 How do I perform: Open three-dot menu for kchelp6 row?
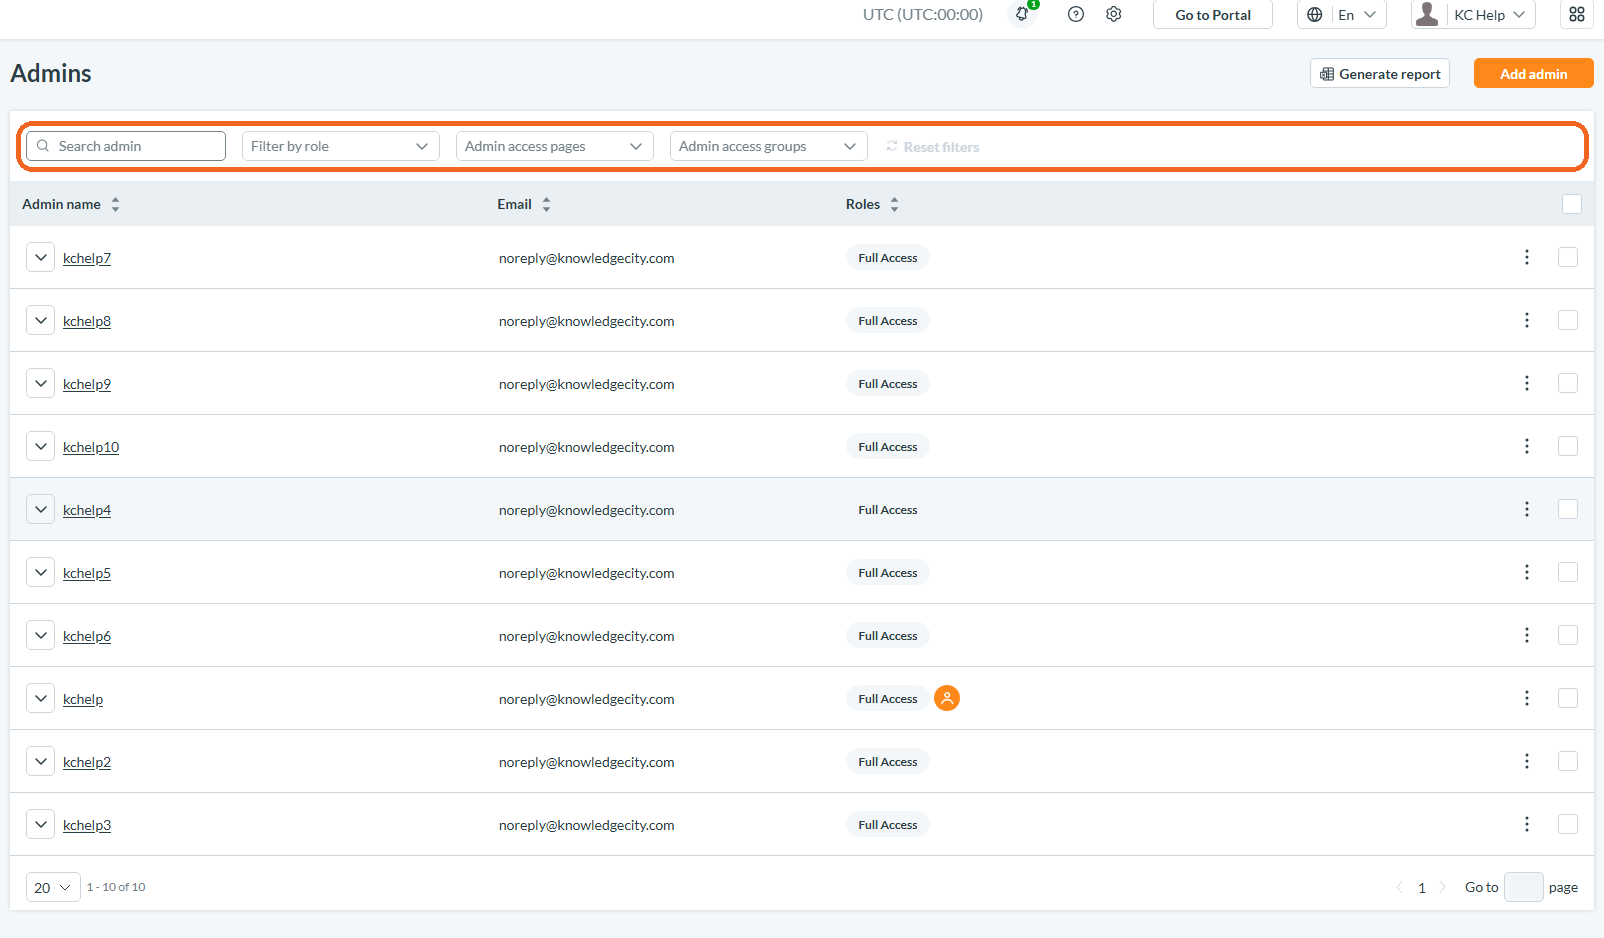[x=1527, y=635]
